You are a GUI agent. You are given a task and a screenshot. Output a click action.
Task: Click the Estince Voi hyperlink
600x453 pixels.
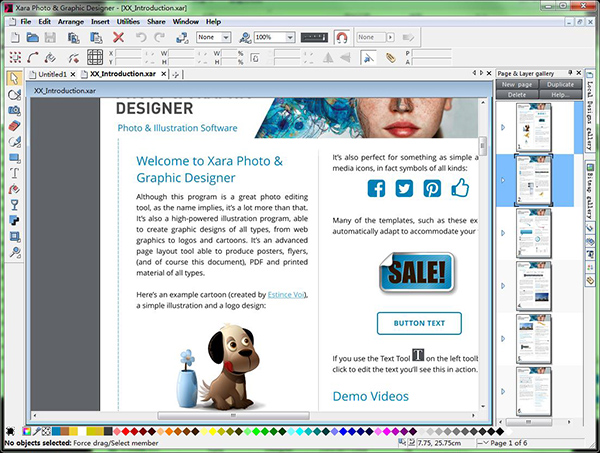(x=287, y=295)
